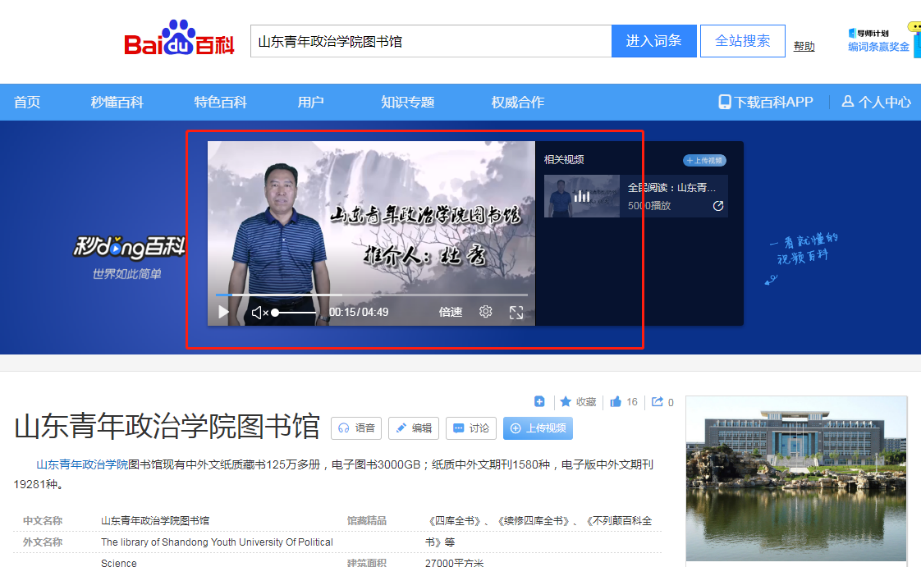
Task: Adjust the video volume slider
Action: (294, 313)
